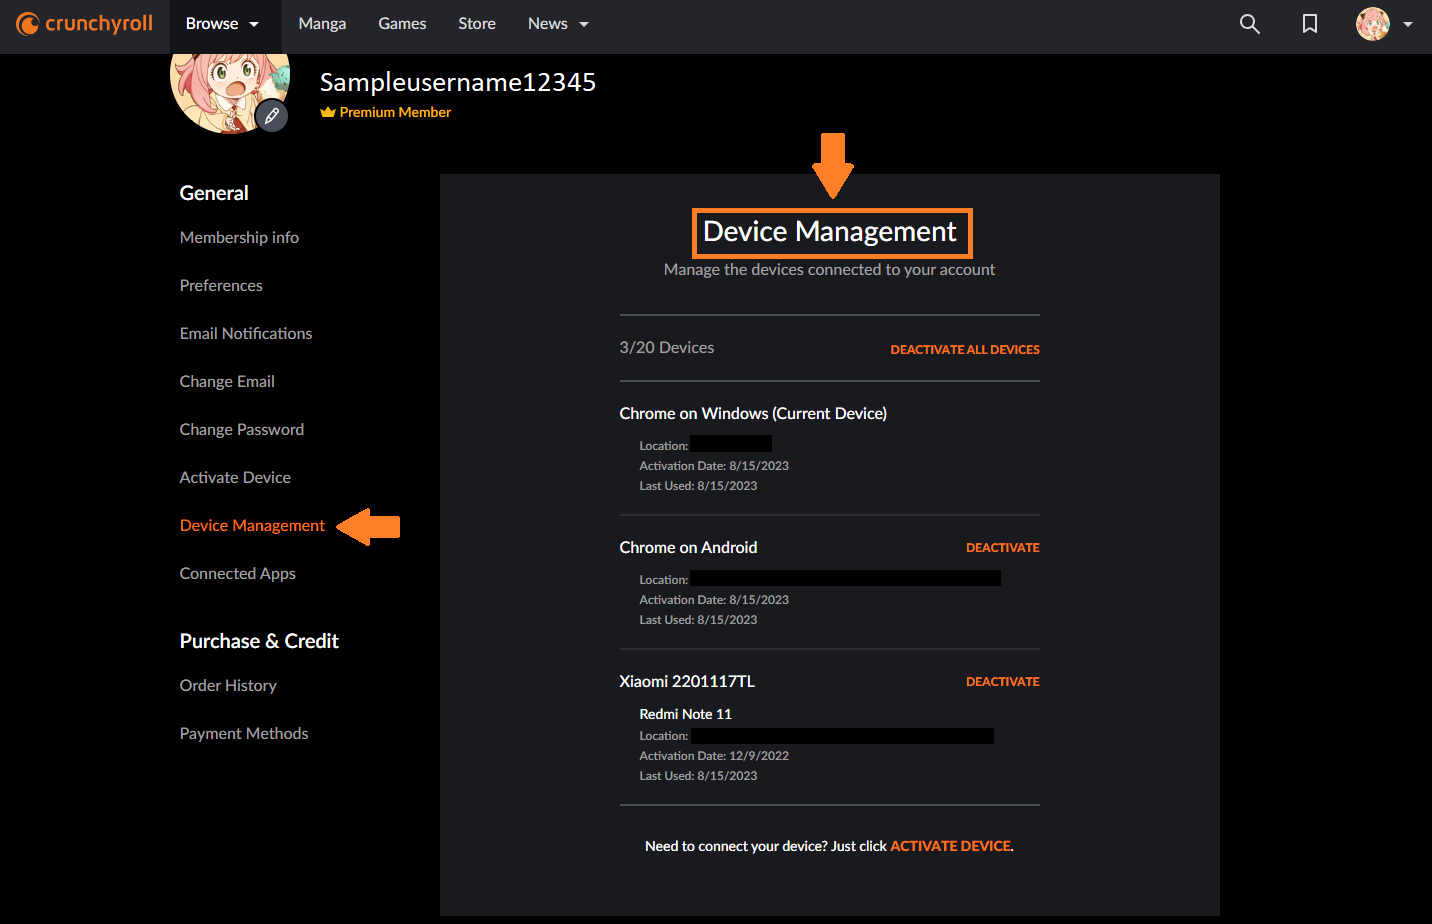The width and height of the screenshot is (1432, 924).
Task: Open the Games nav item
Action: (x=402, y=23)
